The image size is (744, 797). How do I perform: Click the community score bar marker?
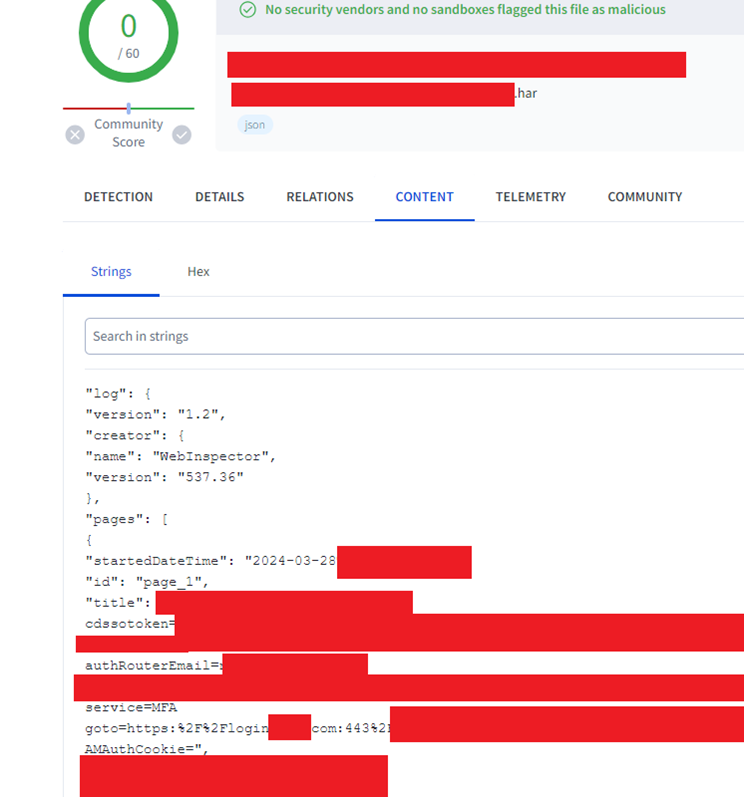(128, 108)
